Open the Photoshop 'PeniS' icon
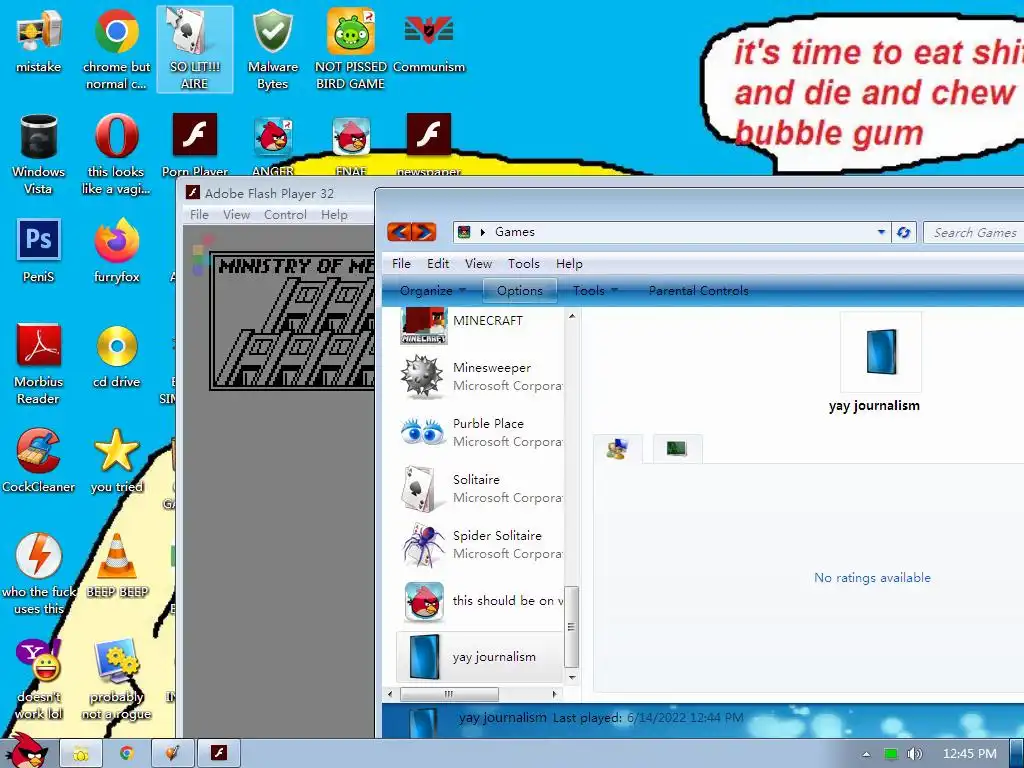1024x768 pixels. point(39,251)
